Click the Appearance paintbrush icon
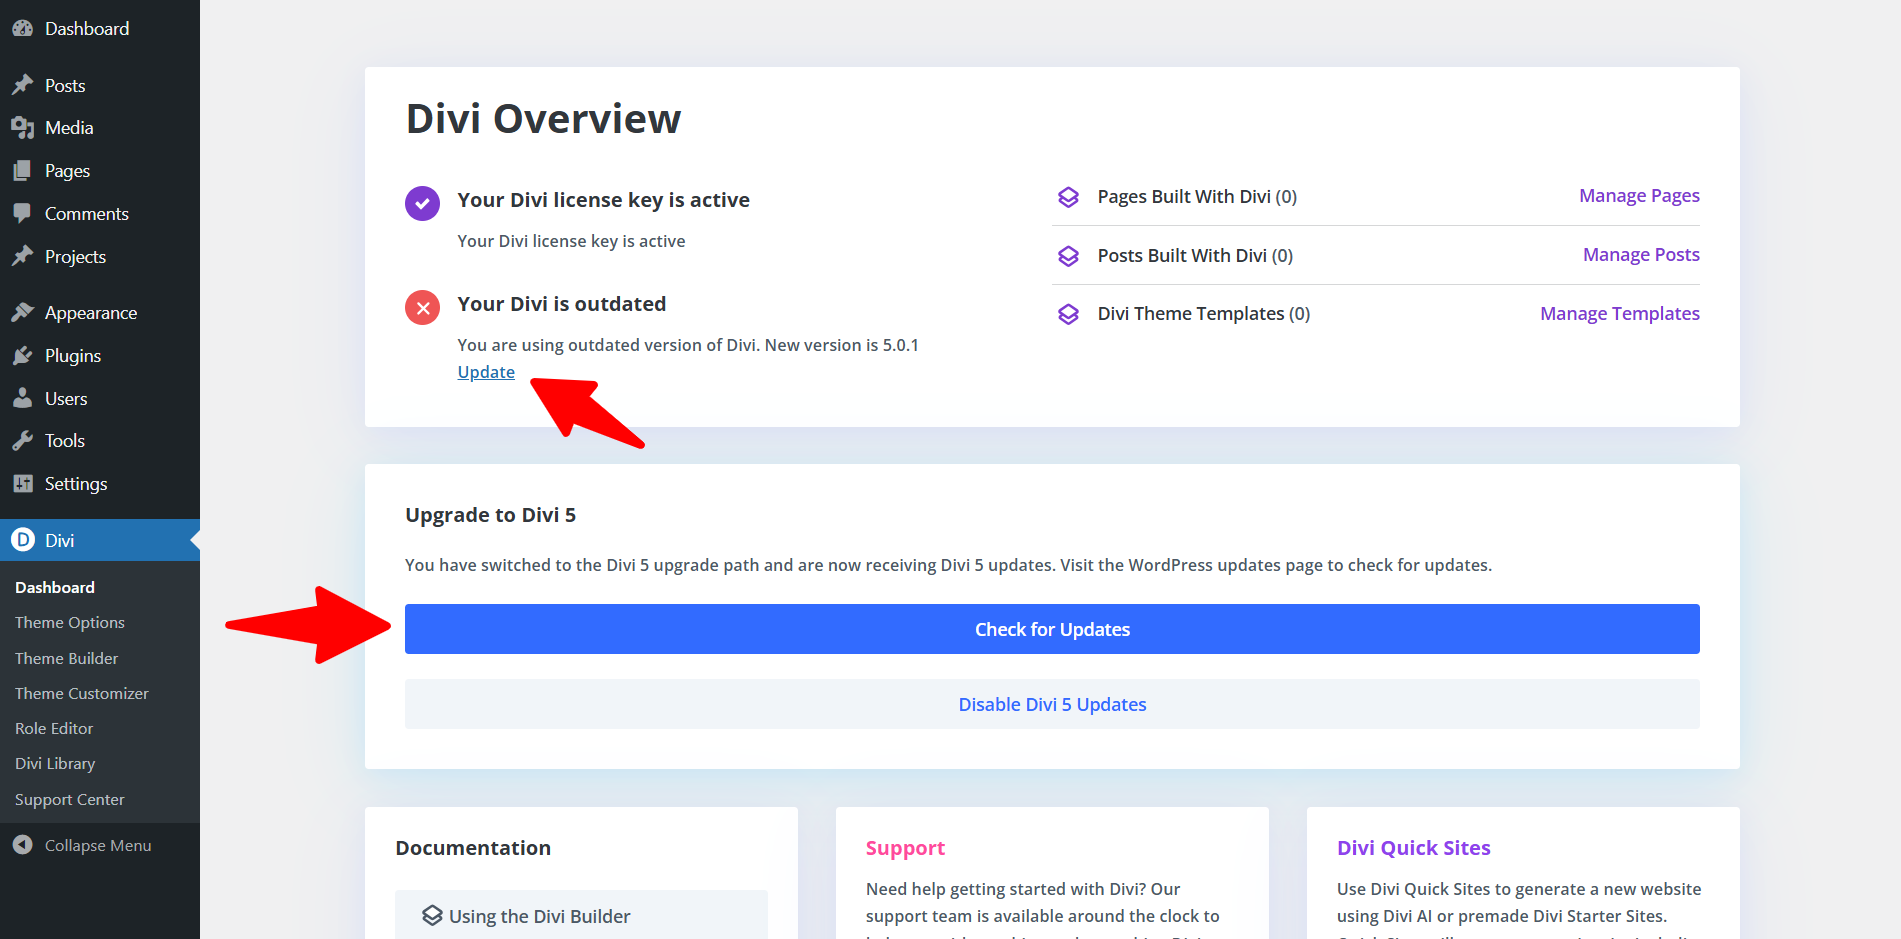 (x=22, y=313)
